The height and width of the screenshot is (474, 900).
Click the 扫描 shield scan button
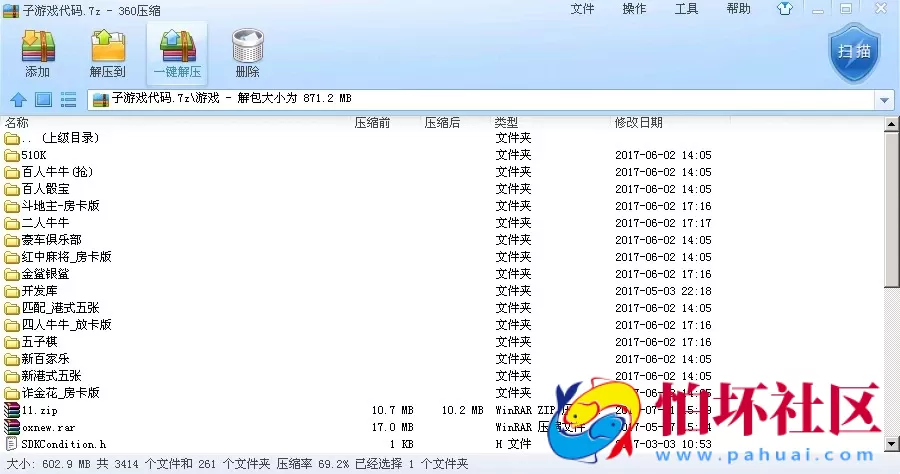coord(854,53)
